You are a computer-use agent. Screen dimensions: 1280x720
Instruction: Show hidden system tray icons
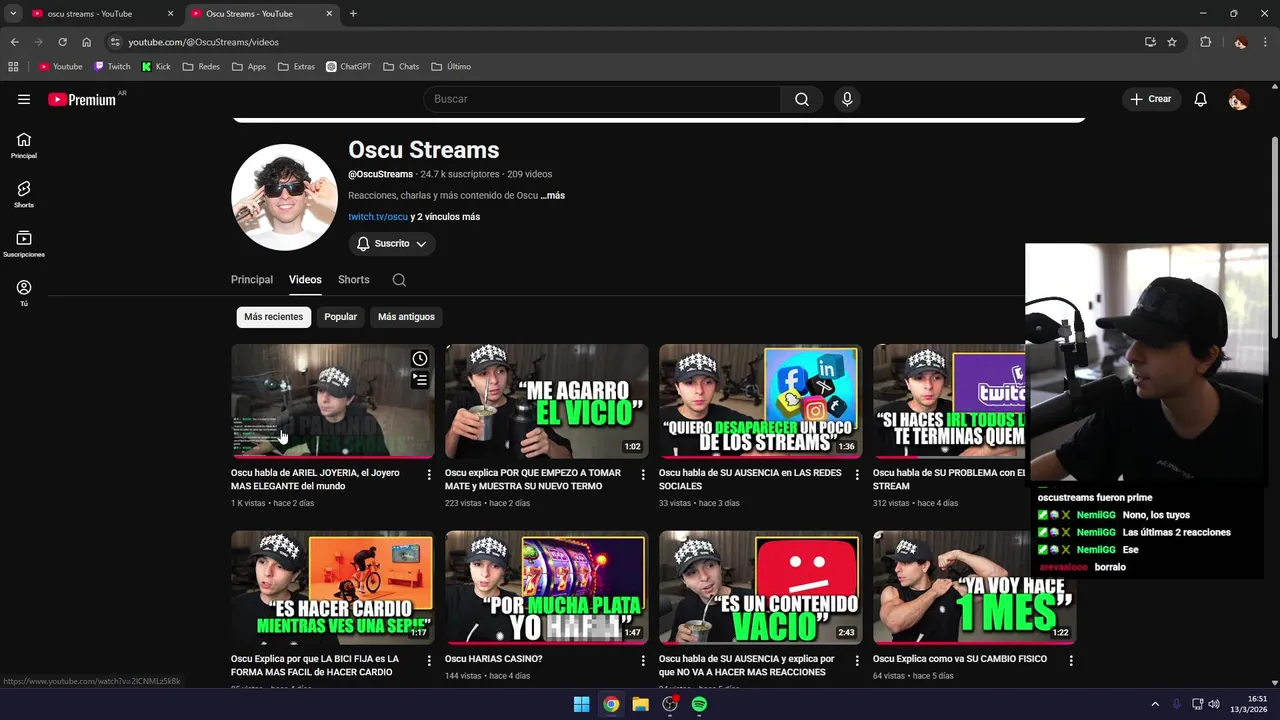[1155, 704]
